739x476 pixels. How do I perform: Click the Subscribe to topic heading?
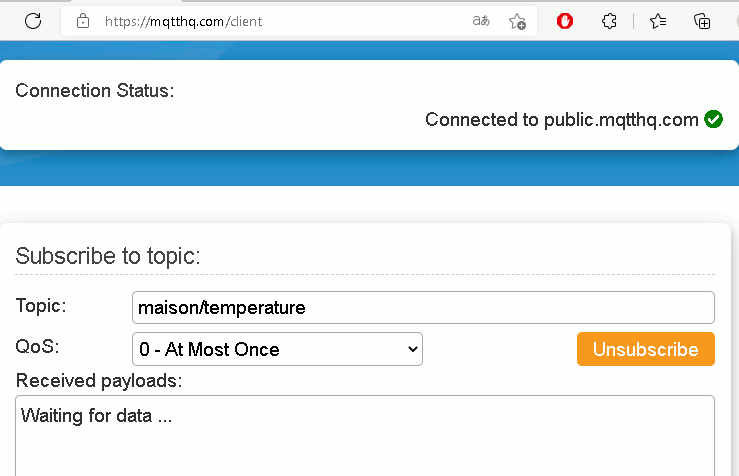click(x=108, y=256)
